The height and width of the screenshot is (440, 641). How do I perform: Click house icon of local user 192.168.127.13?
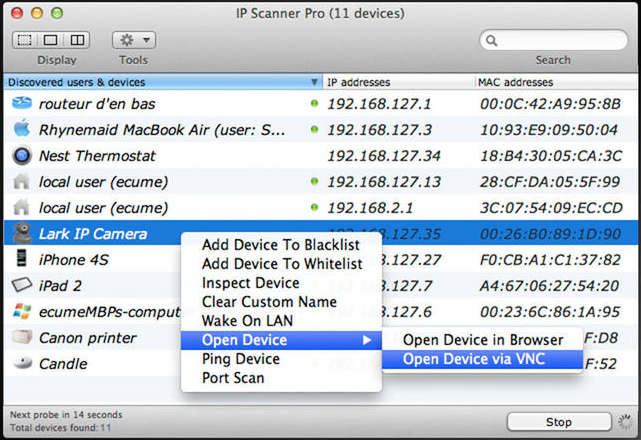(22, 181)
